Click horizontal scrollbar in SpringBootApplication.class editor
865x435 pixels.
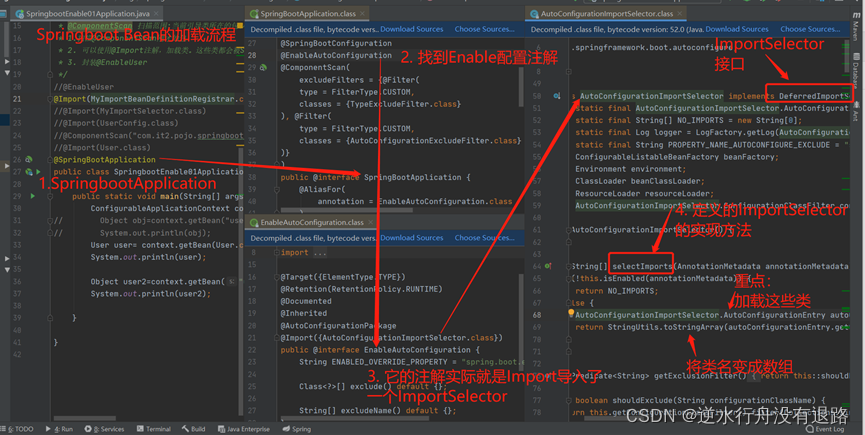(x=346, y=210)
